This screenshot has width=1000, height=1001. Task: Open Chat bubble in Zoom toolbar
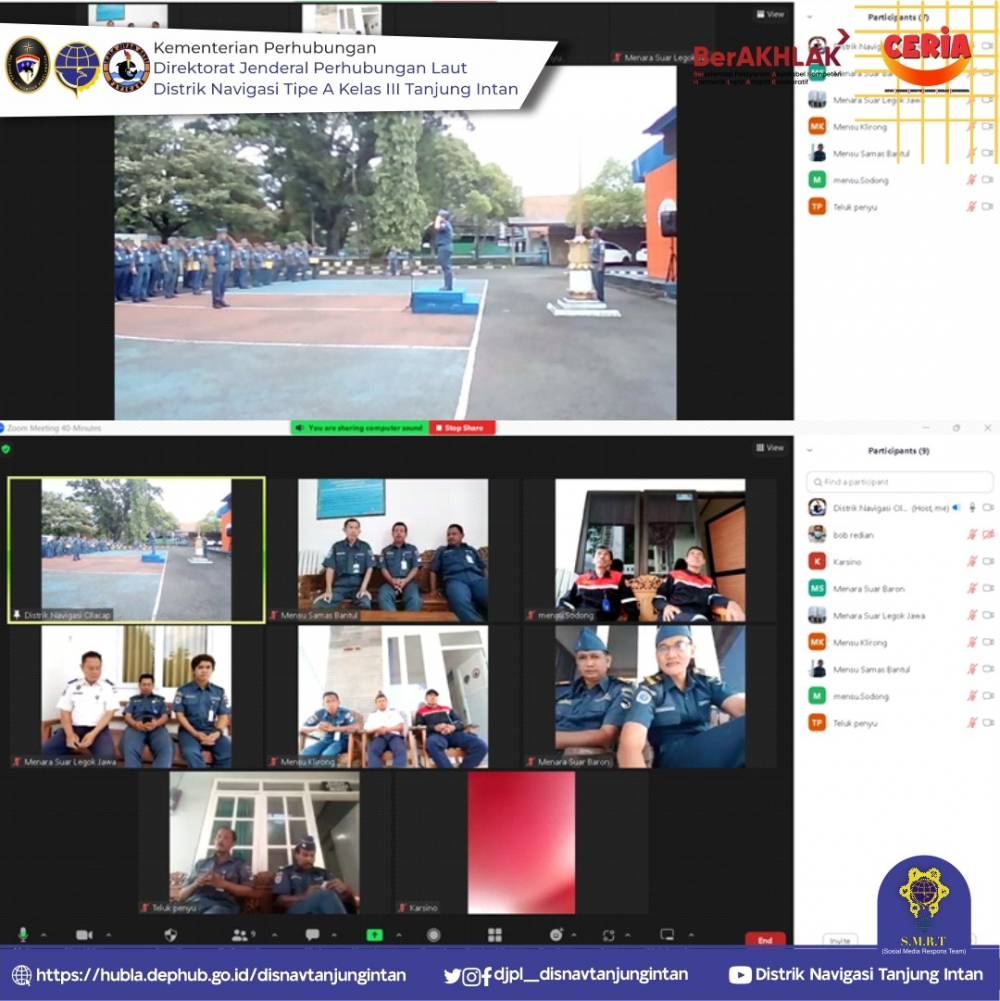(x=312, y=935)
